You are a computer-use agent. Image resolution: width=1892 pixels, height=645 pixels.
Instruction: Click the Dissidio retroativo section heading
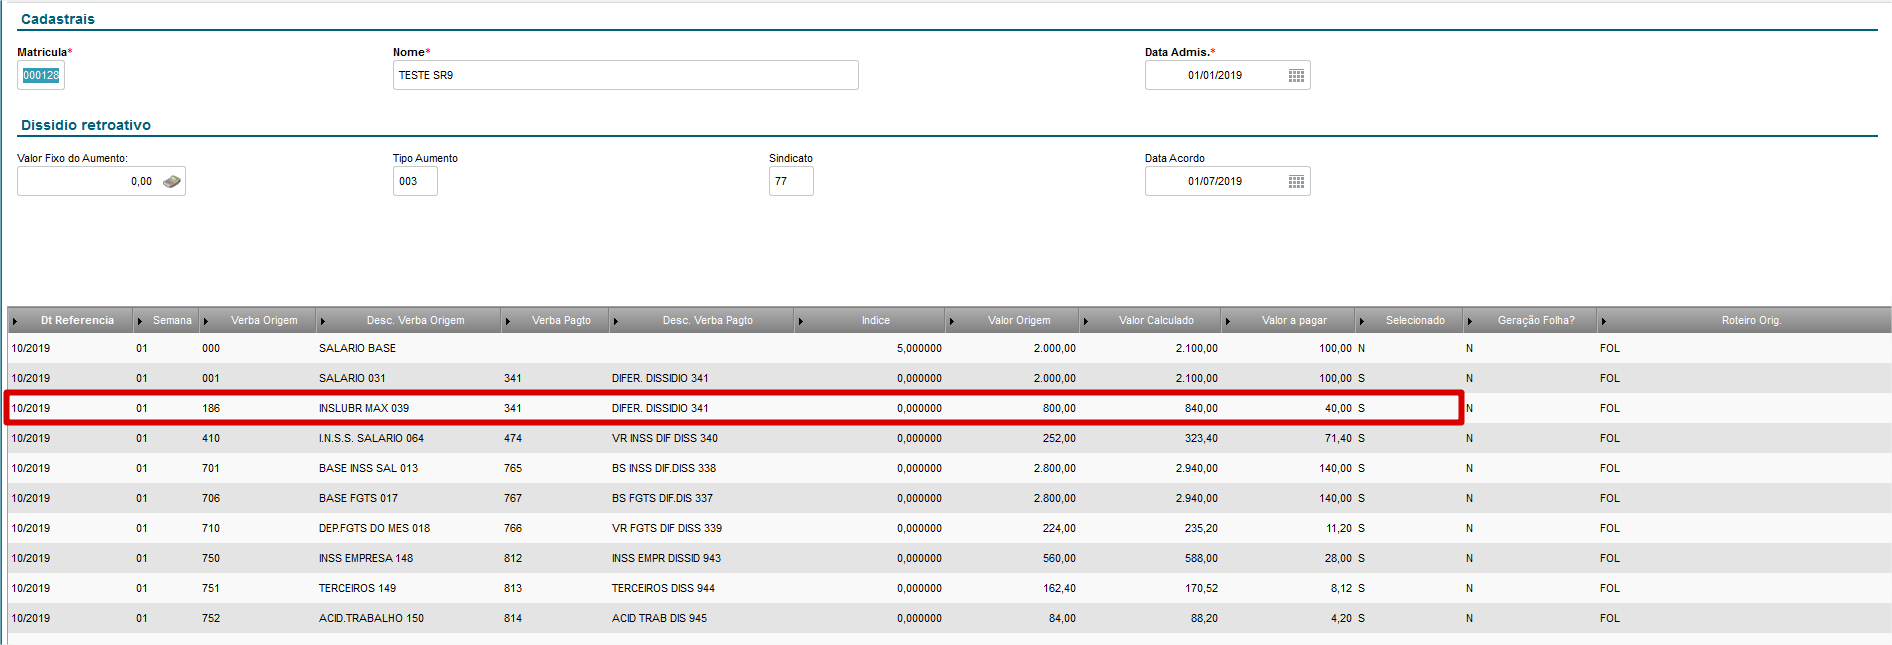pos(86,125)
